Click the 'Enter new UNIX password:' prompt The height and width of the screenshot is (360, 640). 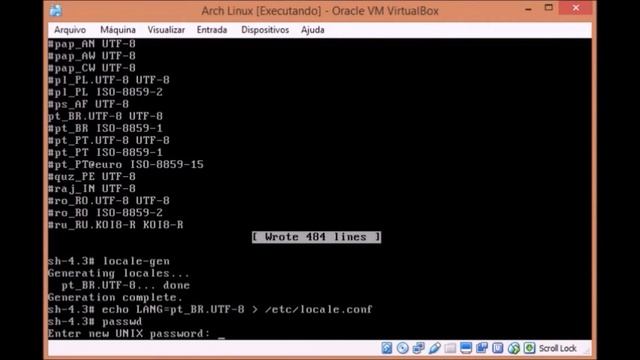[129, 334]
